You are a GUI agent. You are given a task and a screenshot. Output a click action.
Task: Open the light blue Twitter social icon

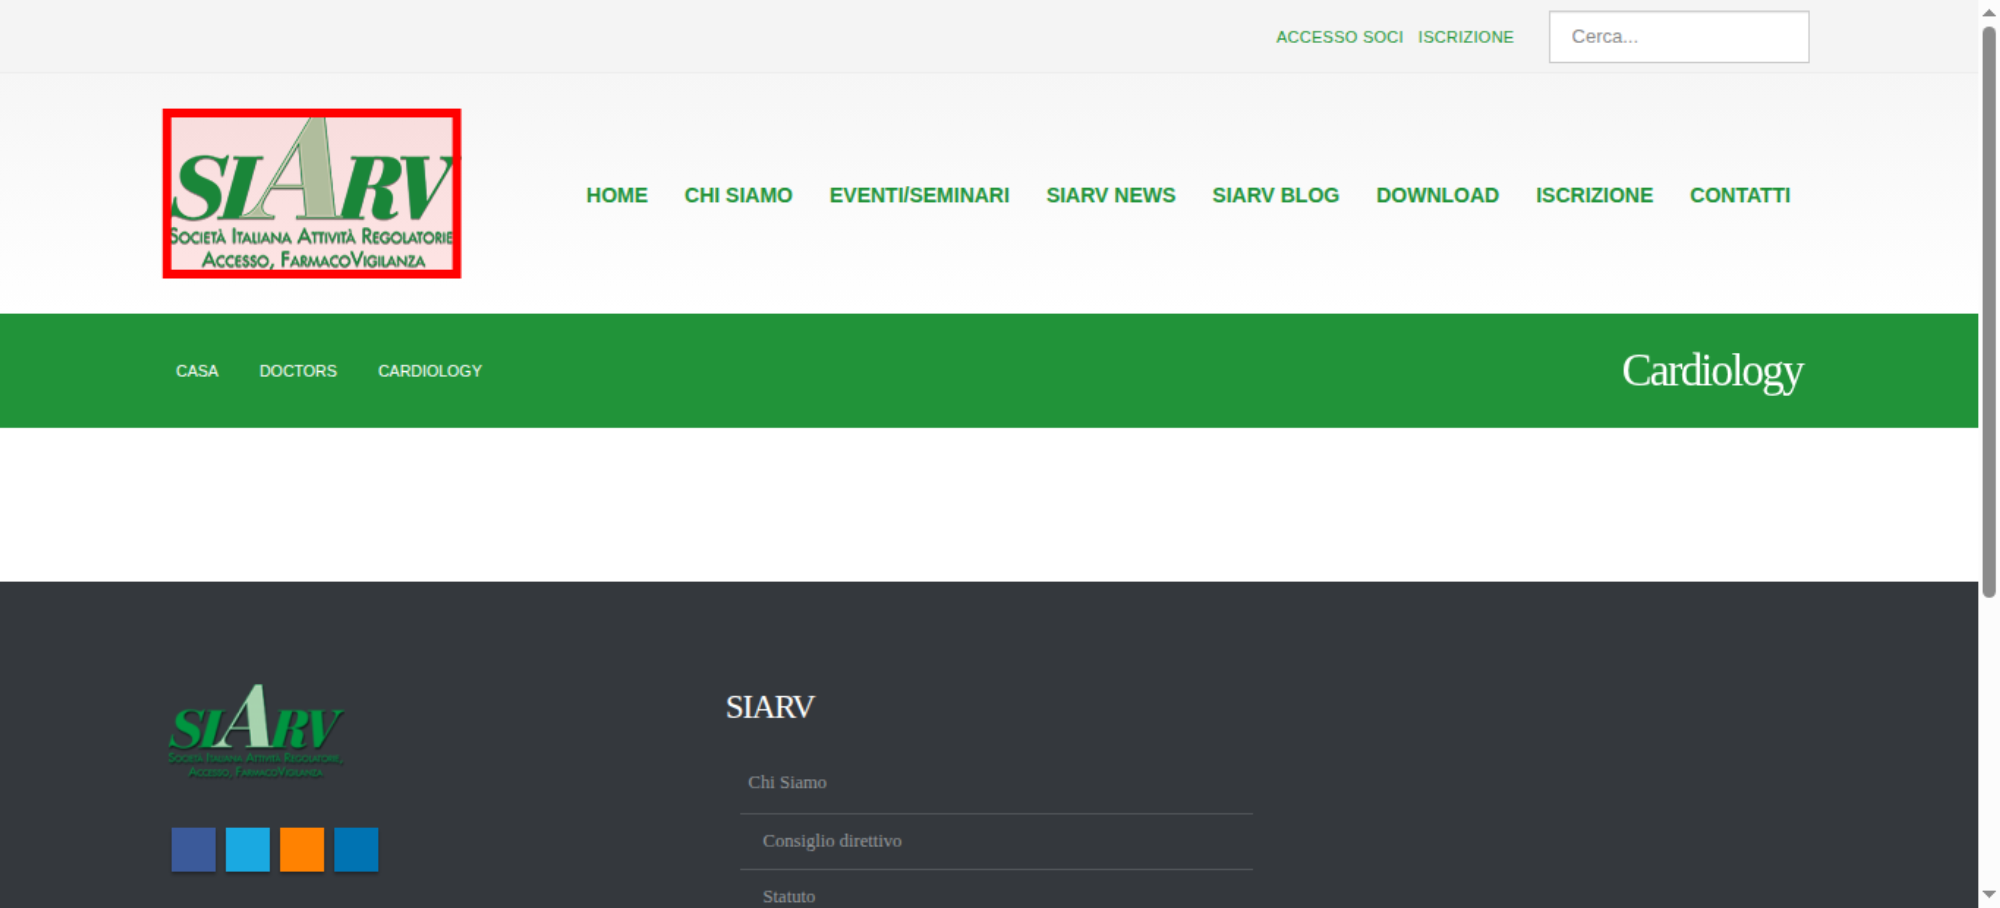[248, 849]
